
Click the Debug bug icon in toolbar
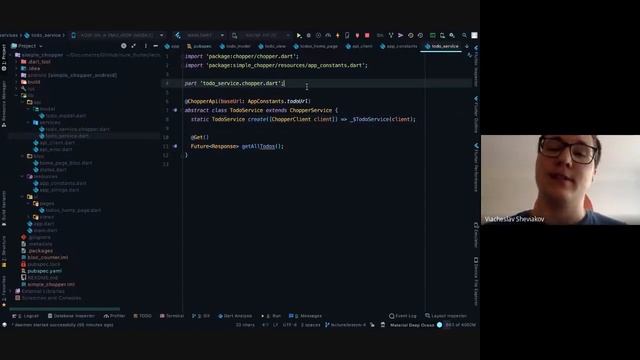(x=309, y=36)
